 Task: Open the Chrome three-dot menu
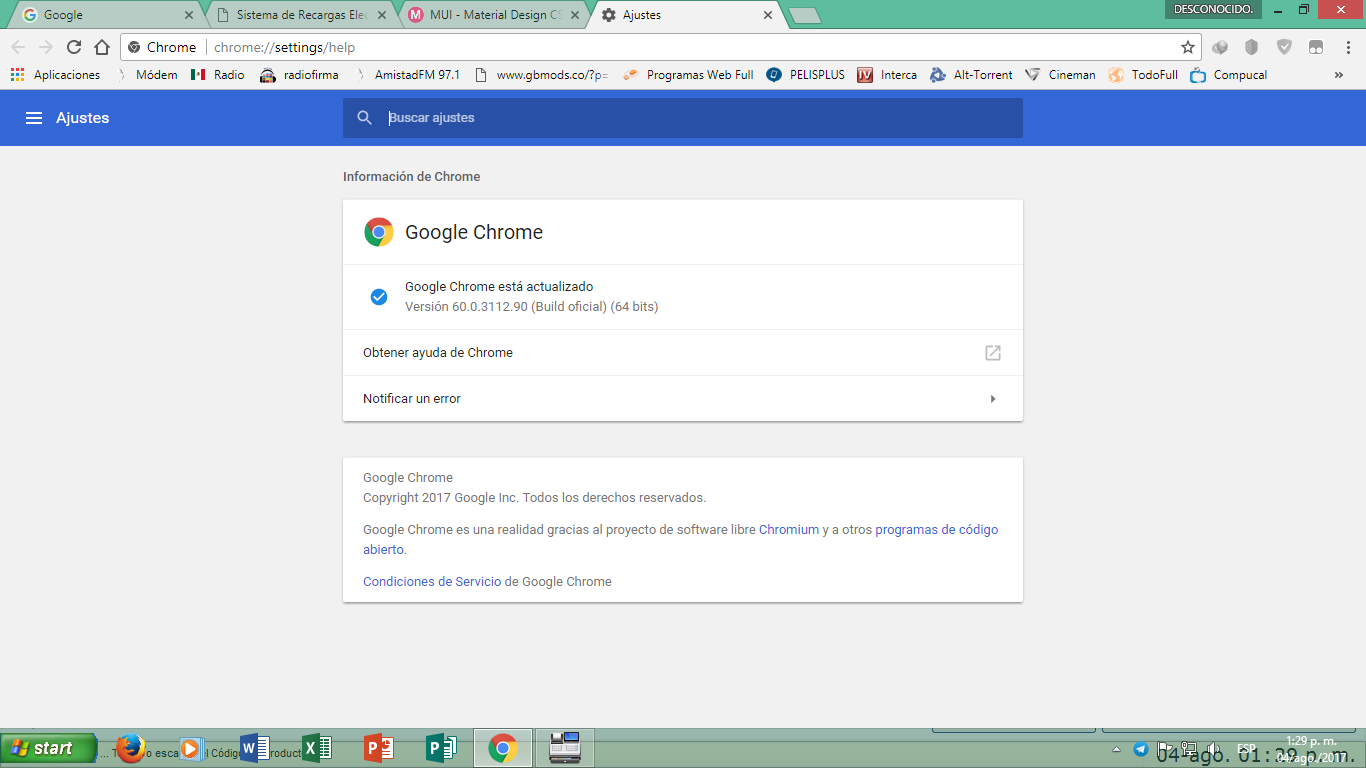(x=1349, y=47)
